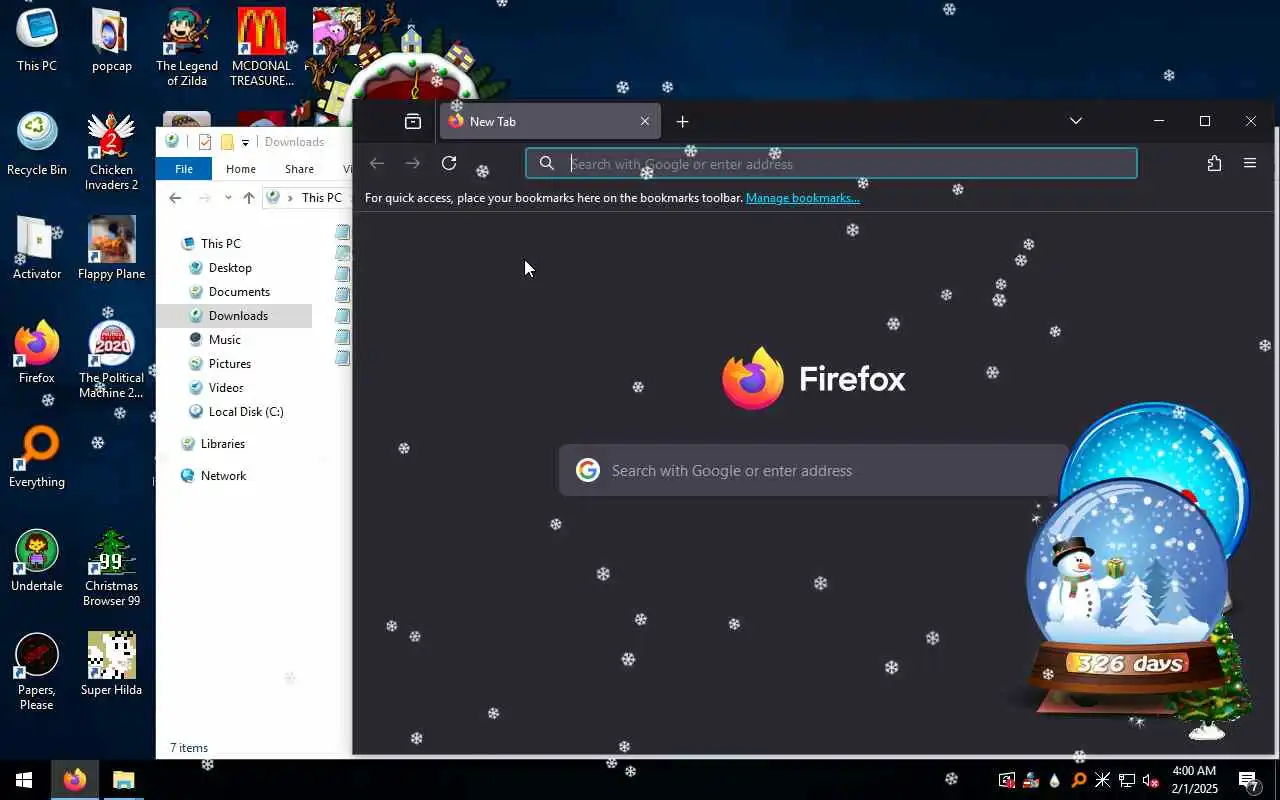1280x800 pixels.
Task: Switch to Share ribbon tab in File Explorer
Action: [x=299, y=169]
